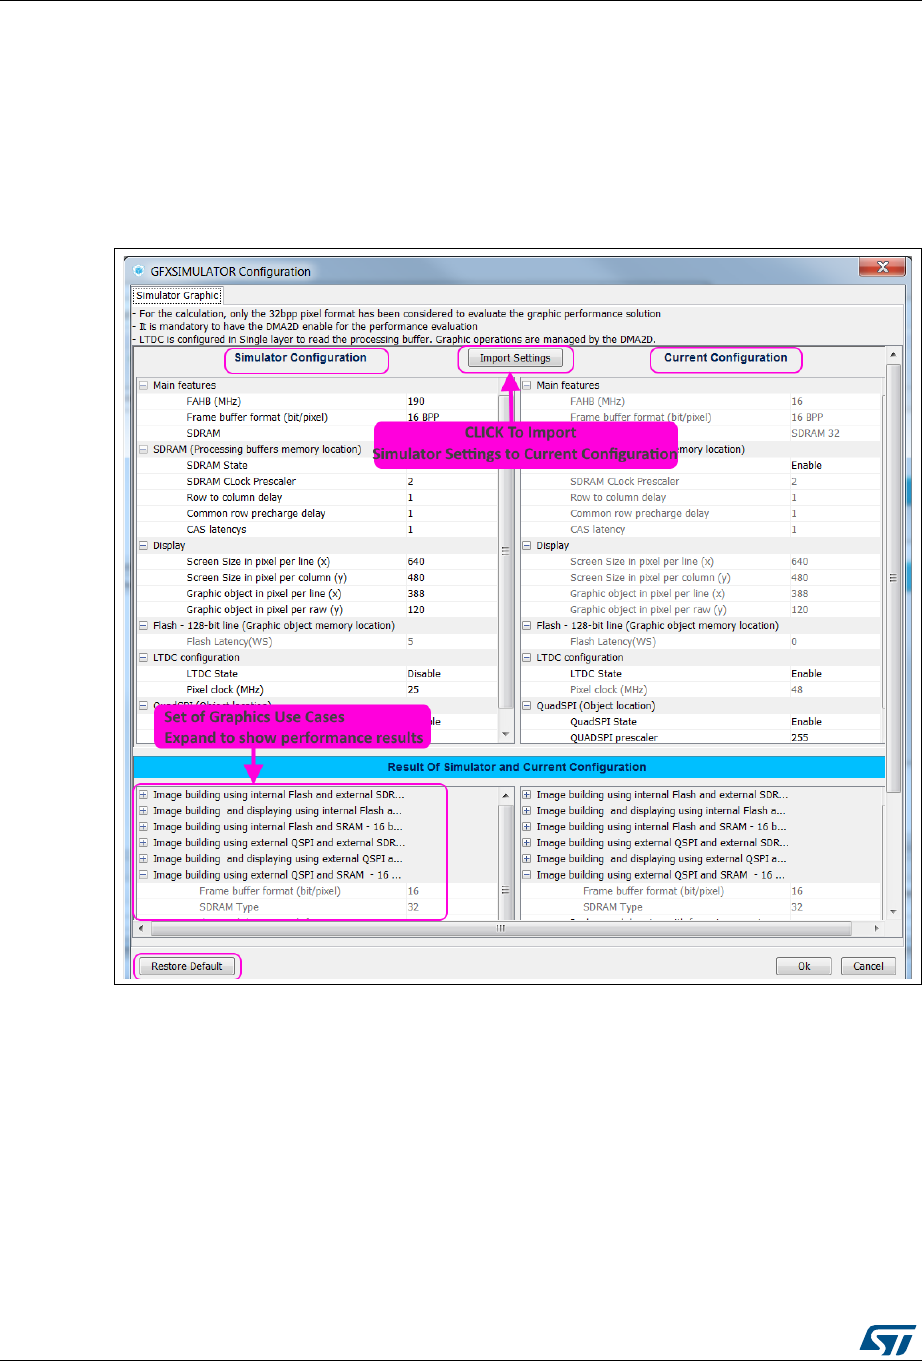This screenshot has height=1361, width=922.
Task: Expand left result 'Image building using internal Flash and external SDR...'
Action: tap(143, 795)
